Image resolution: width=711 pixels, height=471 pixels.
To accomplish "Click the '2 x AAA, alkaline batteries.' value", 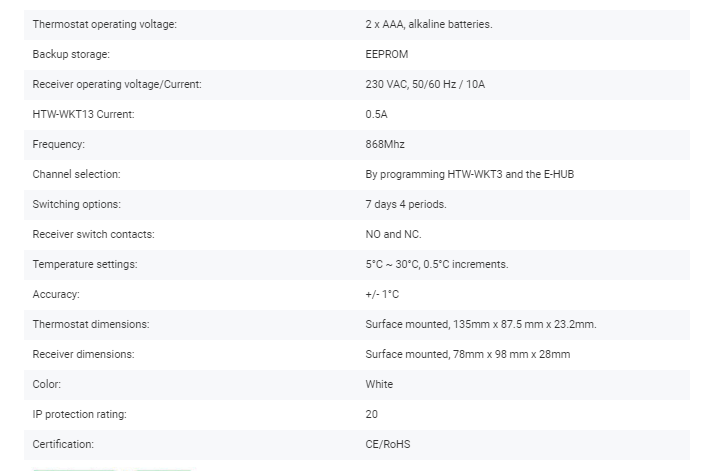I will [428, 24].
